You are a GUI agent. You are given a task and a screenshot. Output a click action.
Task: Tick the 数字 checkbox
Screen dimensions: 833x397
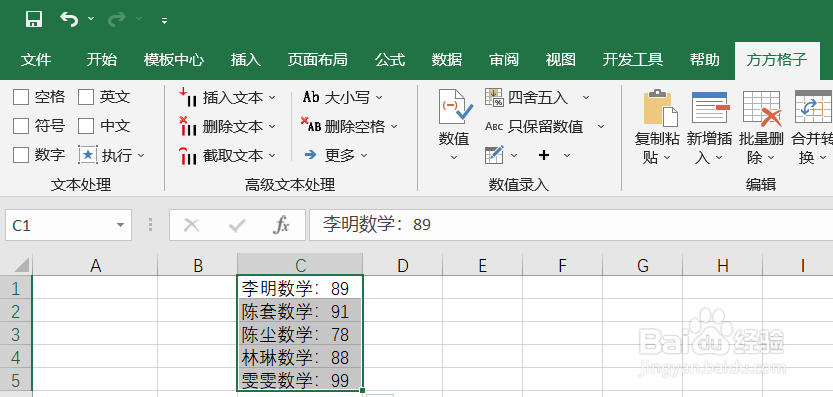pos(21,155)
